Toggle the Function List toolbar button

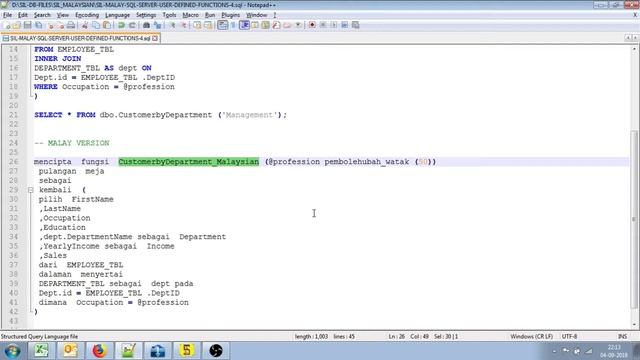(x=276, y=25)
